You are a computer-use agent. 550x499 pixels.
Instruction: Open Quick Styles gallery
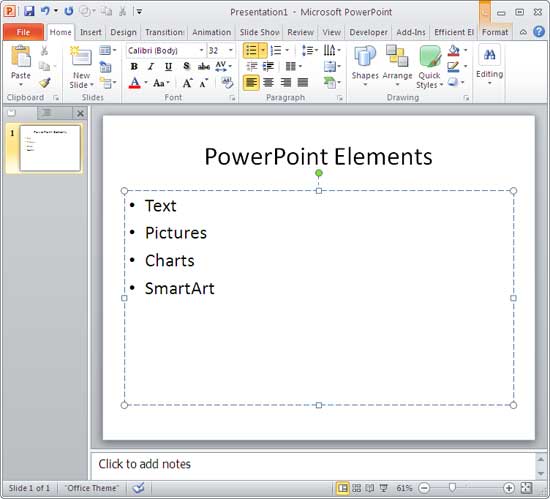(430, 67)
